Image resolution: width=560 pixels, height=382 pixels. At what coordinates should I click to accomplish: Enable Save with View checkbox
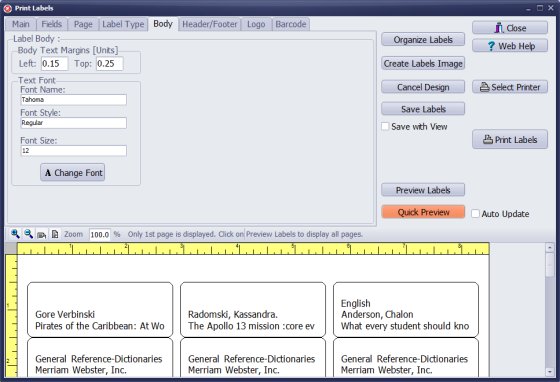[385, 126]
